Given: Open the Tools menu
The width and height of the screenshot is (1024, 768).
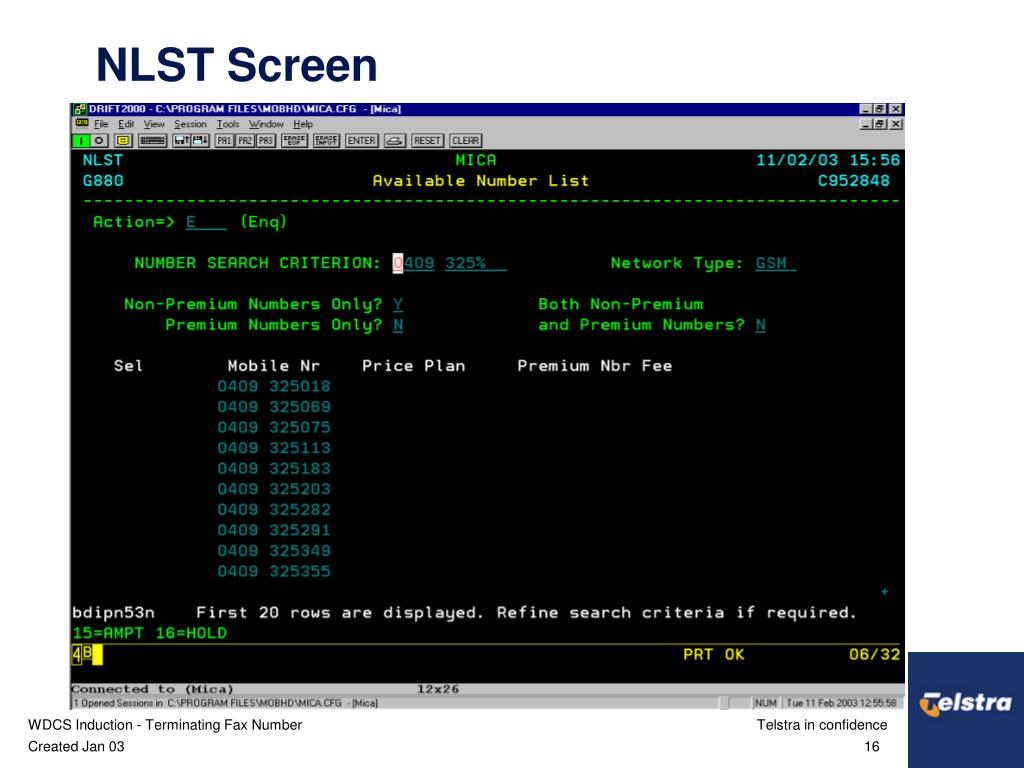Looking at the screenshot, I should click(x=228, y=124).
